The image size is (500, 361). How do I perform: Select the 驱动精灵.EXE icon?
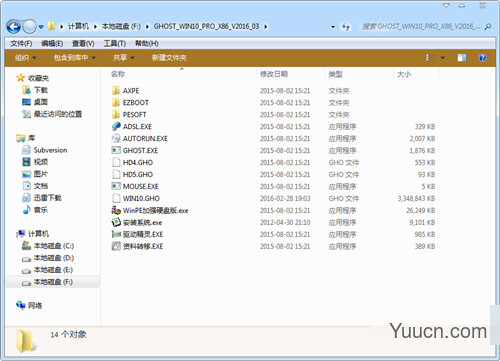[116, 234]
